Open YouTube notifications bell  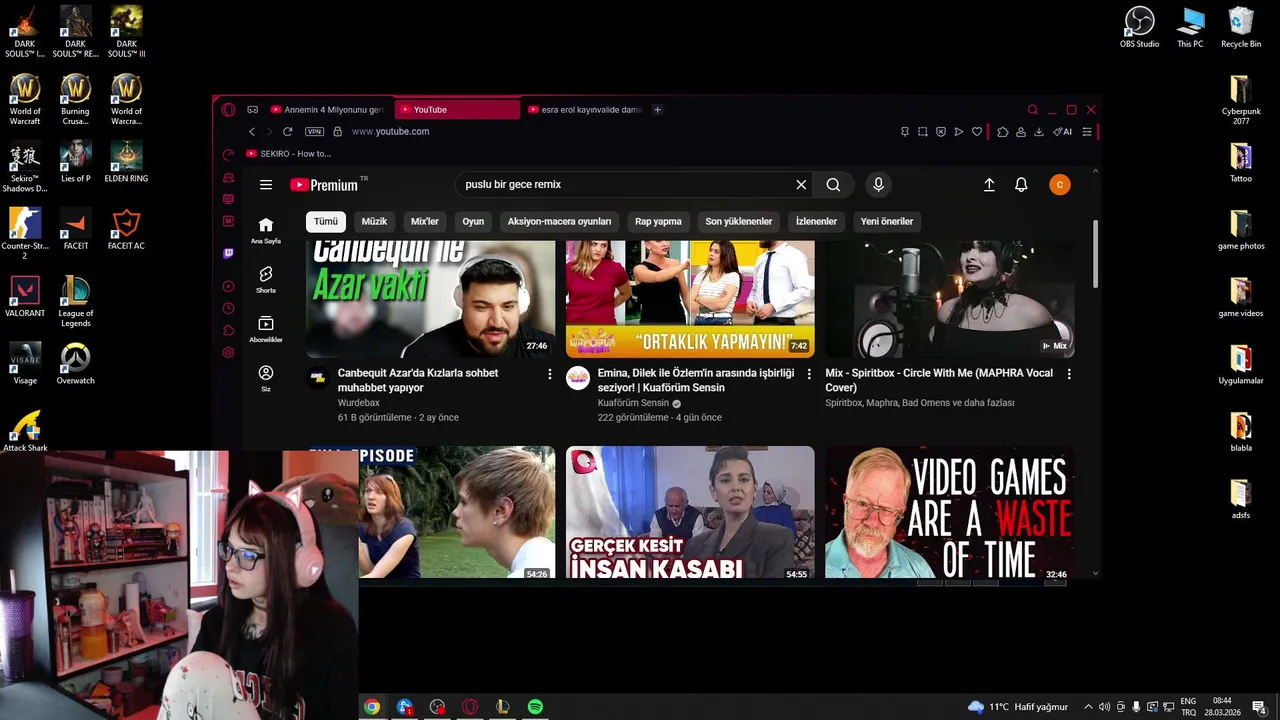(1021, 185)
